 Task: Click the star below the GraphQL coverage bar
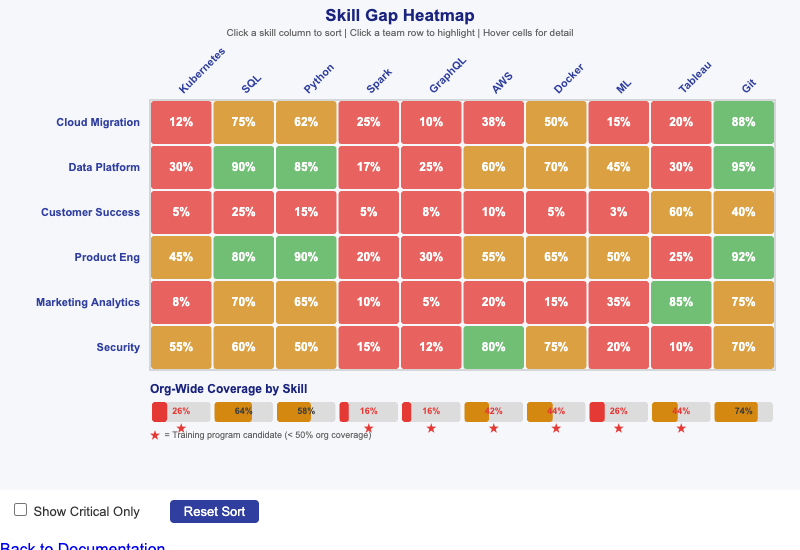[x=431, y=428]
